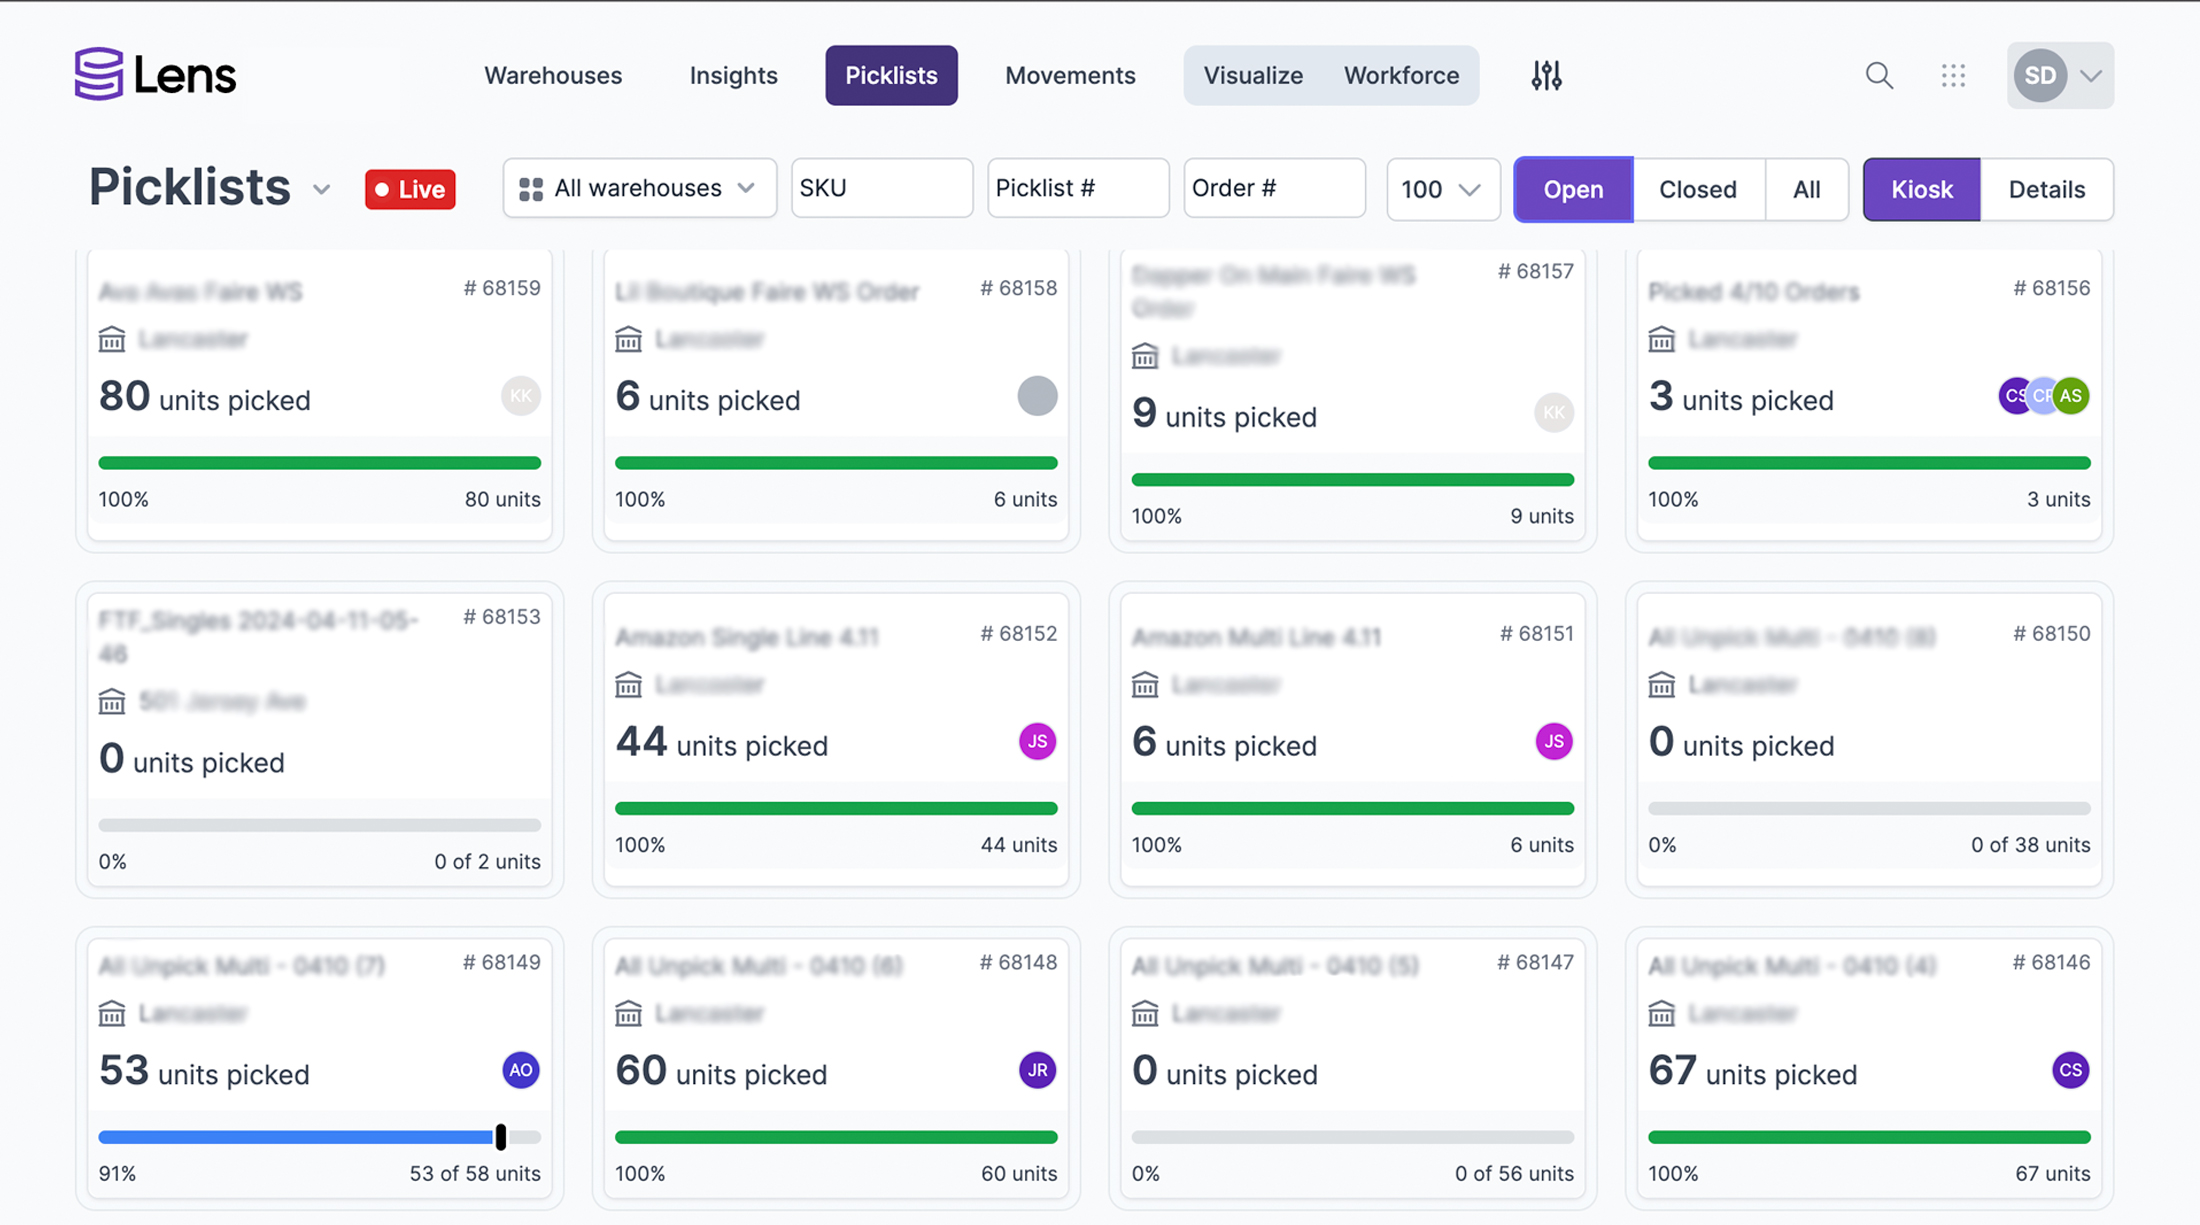The height and width of the screenshot is (1225, 2200).
Task: Select the Closed picklists filter
Action: (x=1697, y=189)
